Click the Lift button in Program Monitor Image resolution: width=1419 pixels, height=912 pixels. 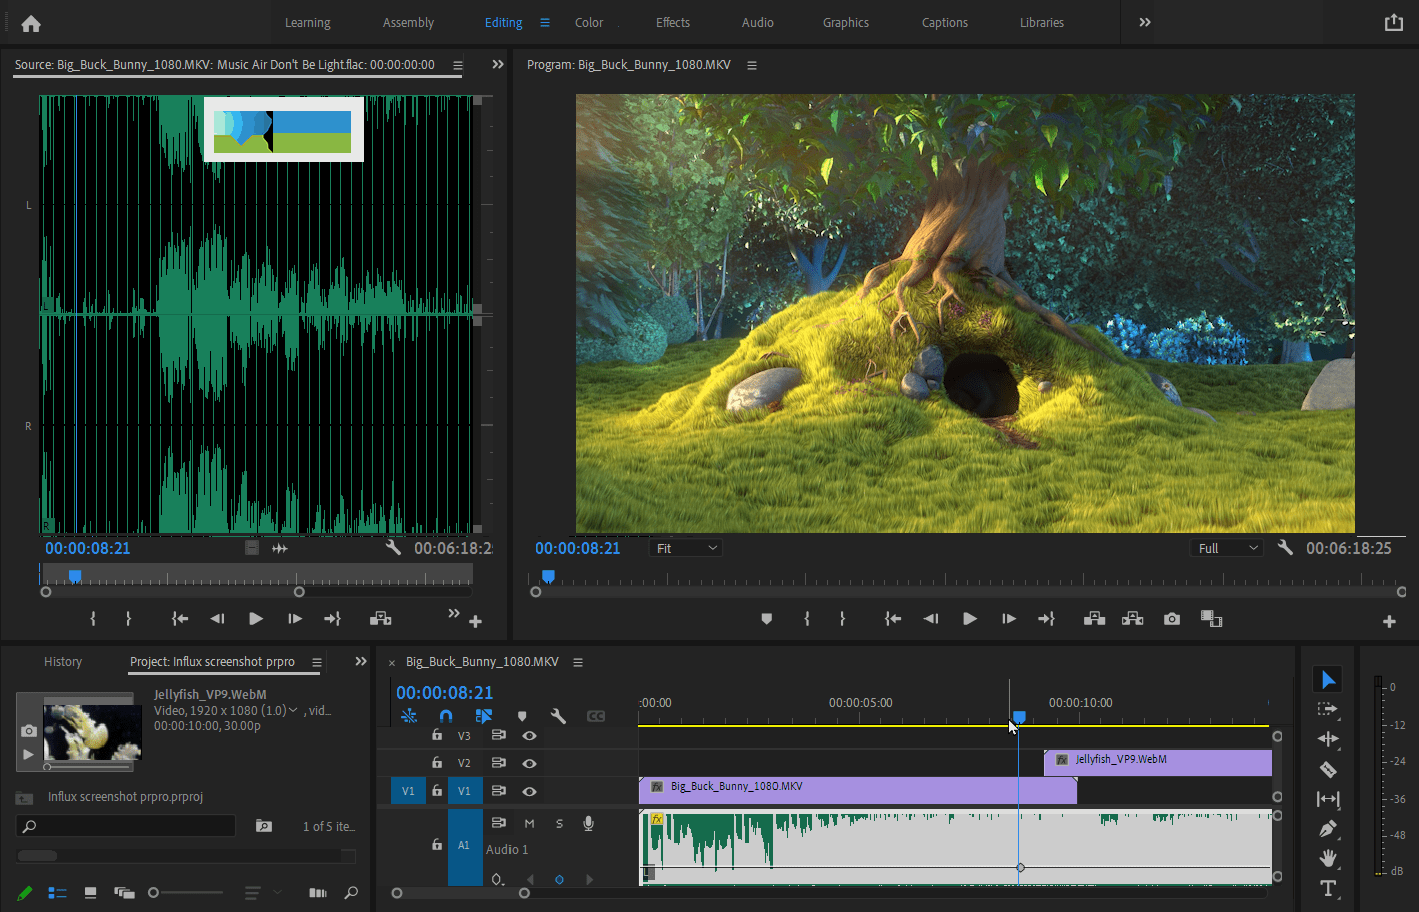1094,619
